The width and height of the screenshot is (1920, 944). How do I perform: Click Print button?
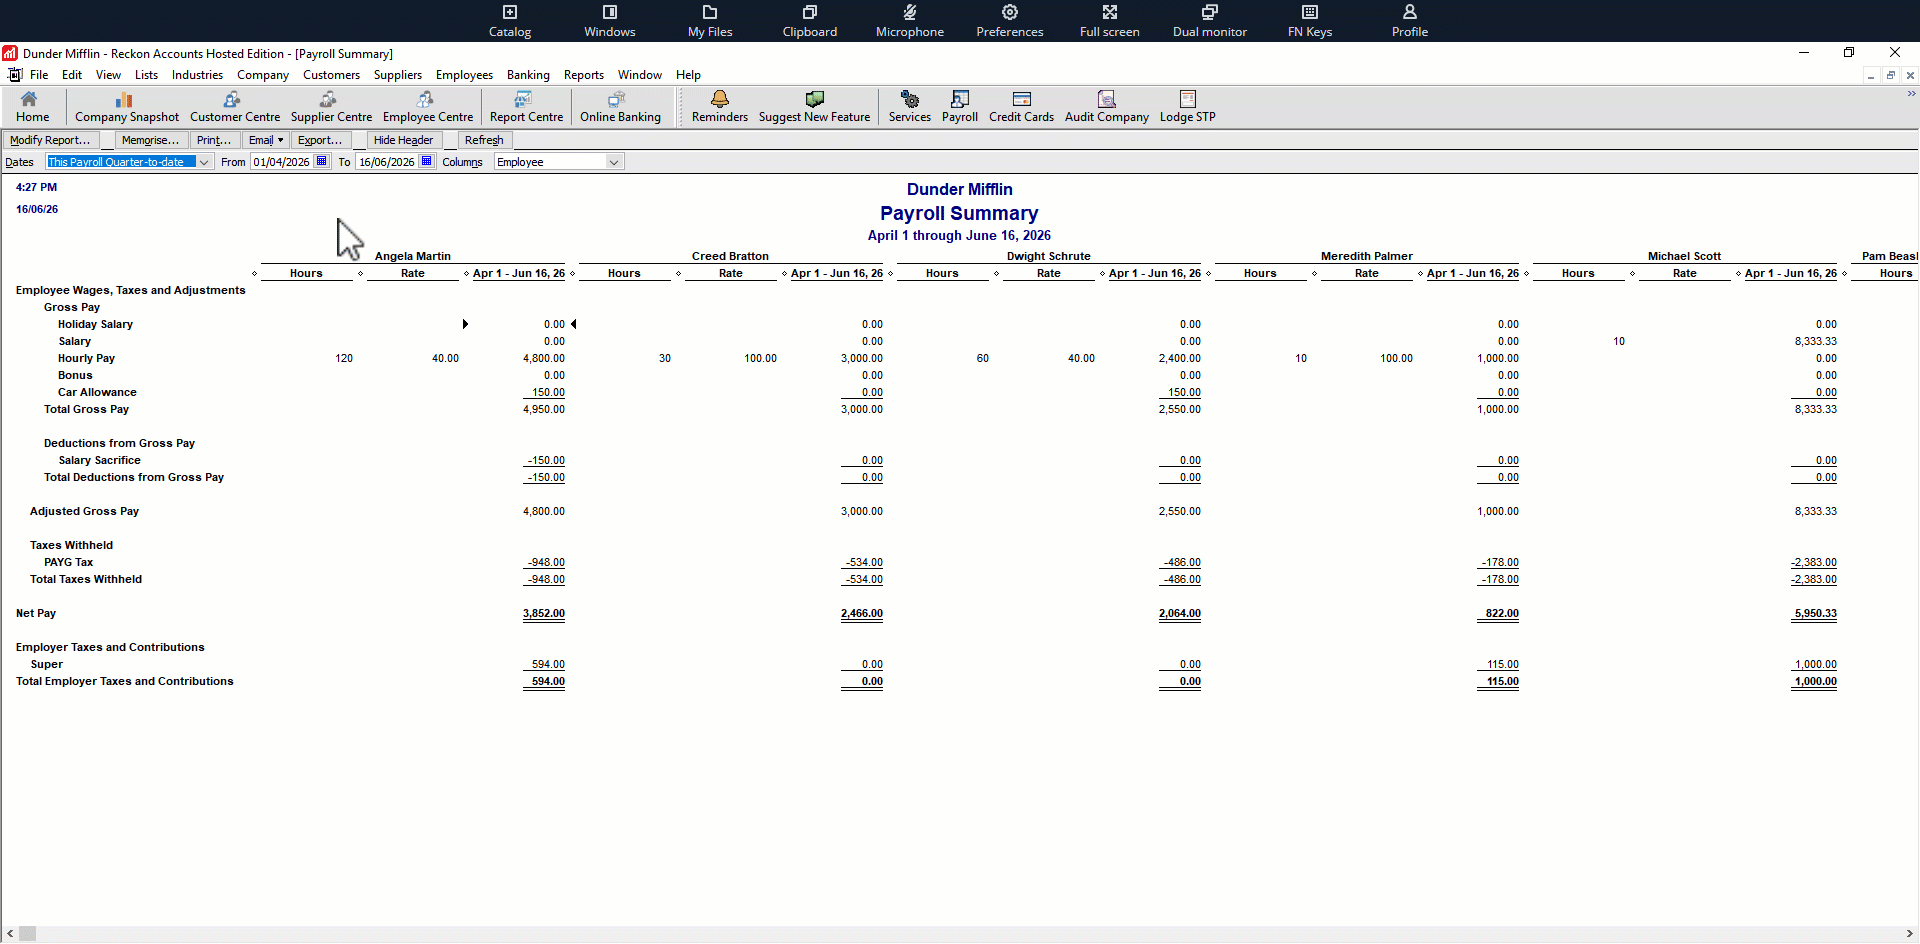214,140
